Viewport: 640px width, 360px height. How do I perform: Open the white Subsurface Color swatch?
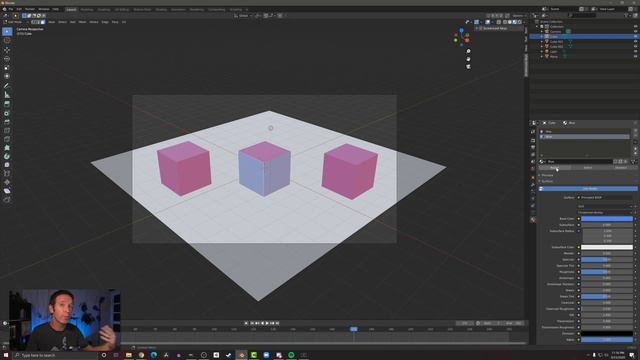coord(607,247)
